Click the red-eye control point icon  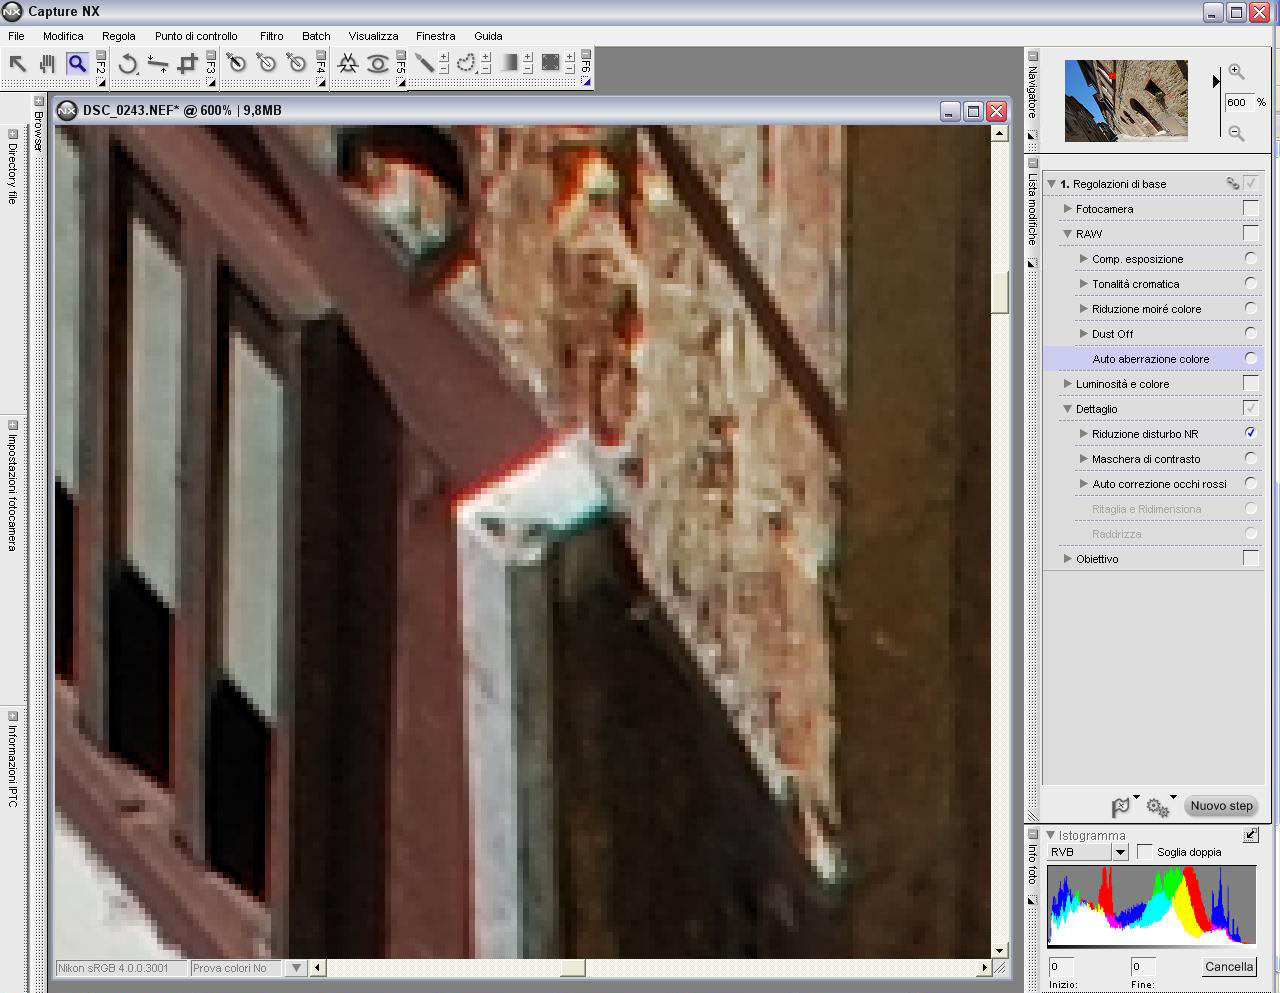378,64
